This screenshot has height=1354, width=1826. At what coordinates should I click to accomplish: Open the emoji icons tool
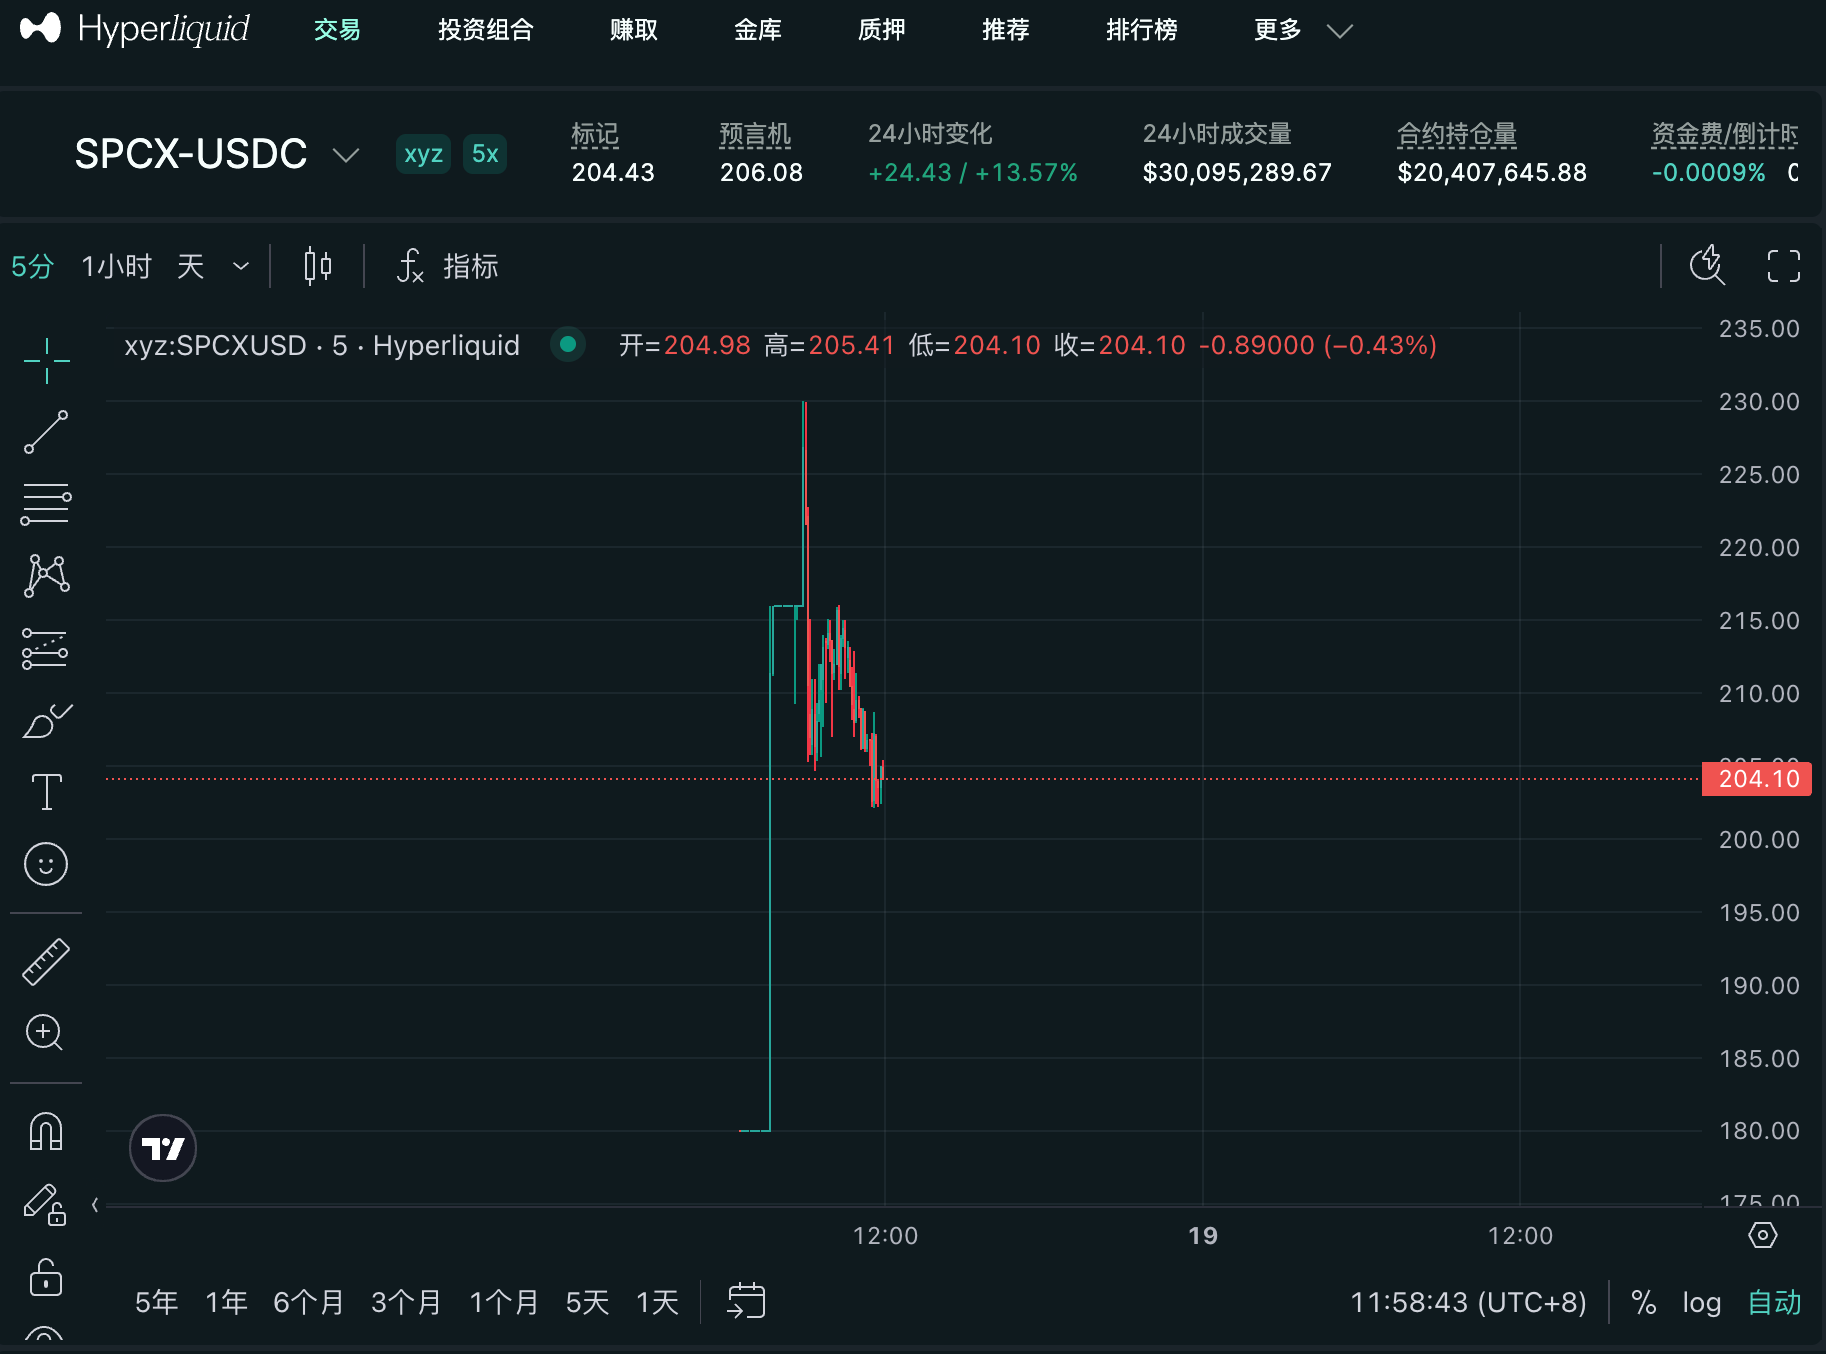46,864
